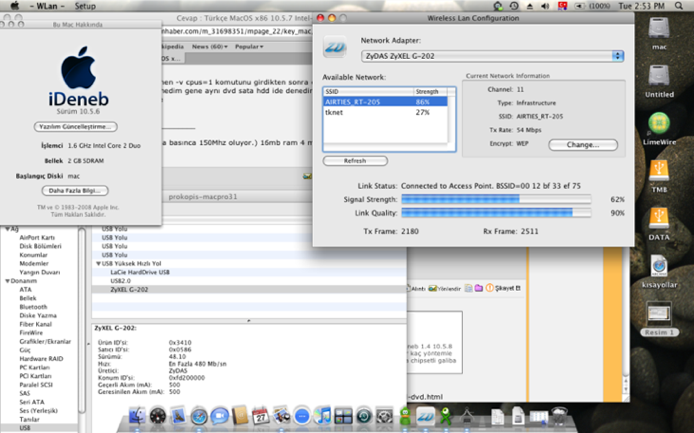Collapse the Donanım section in sidebar
The image size is (694, 433).
(8, 281)
